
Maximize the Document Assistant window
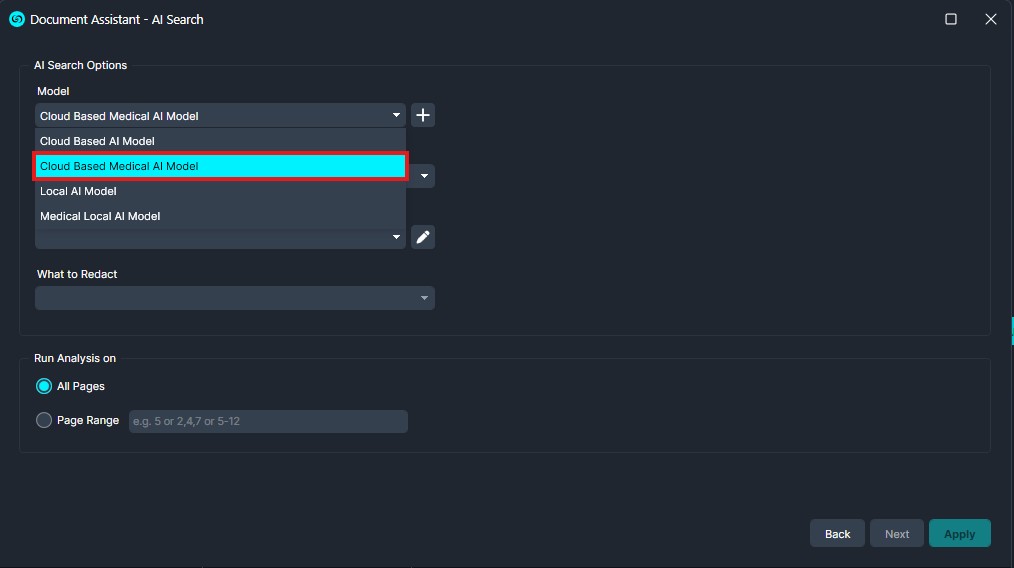pyautogui.click(x=951, y=19)
